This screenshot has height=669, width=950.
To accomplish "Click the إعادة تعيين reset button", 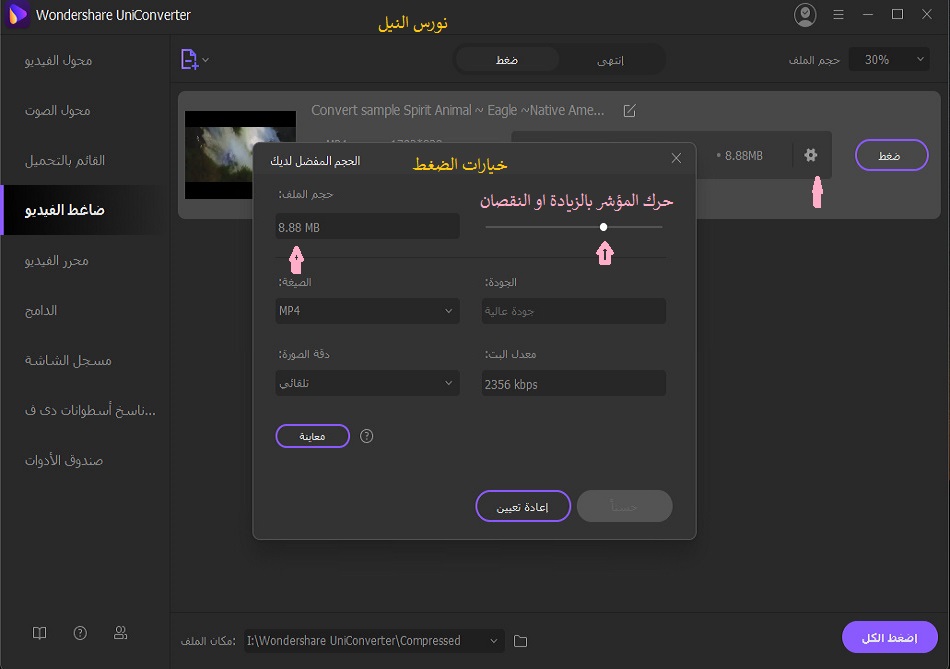I will (522, 507).
